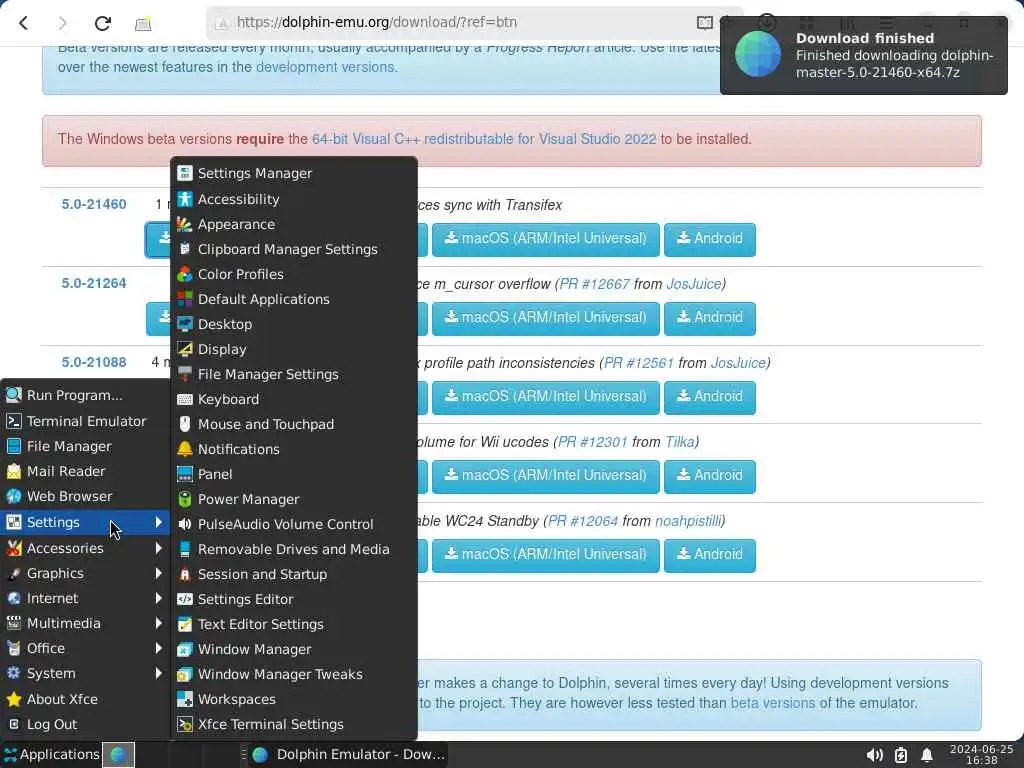Open Color Profiles
Image resolution: width=1024 pixels, height=768 pixels.
pos(294,274)
